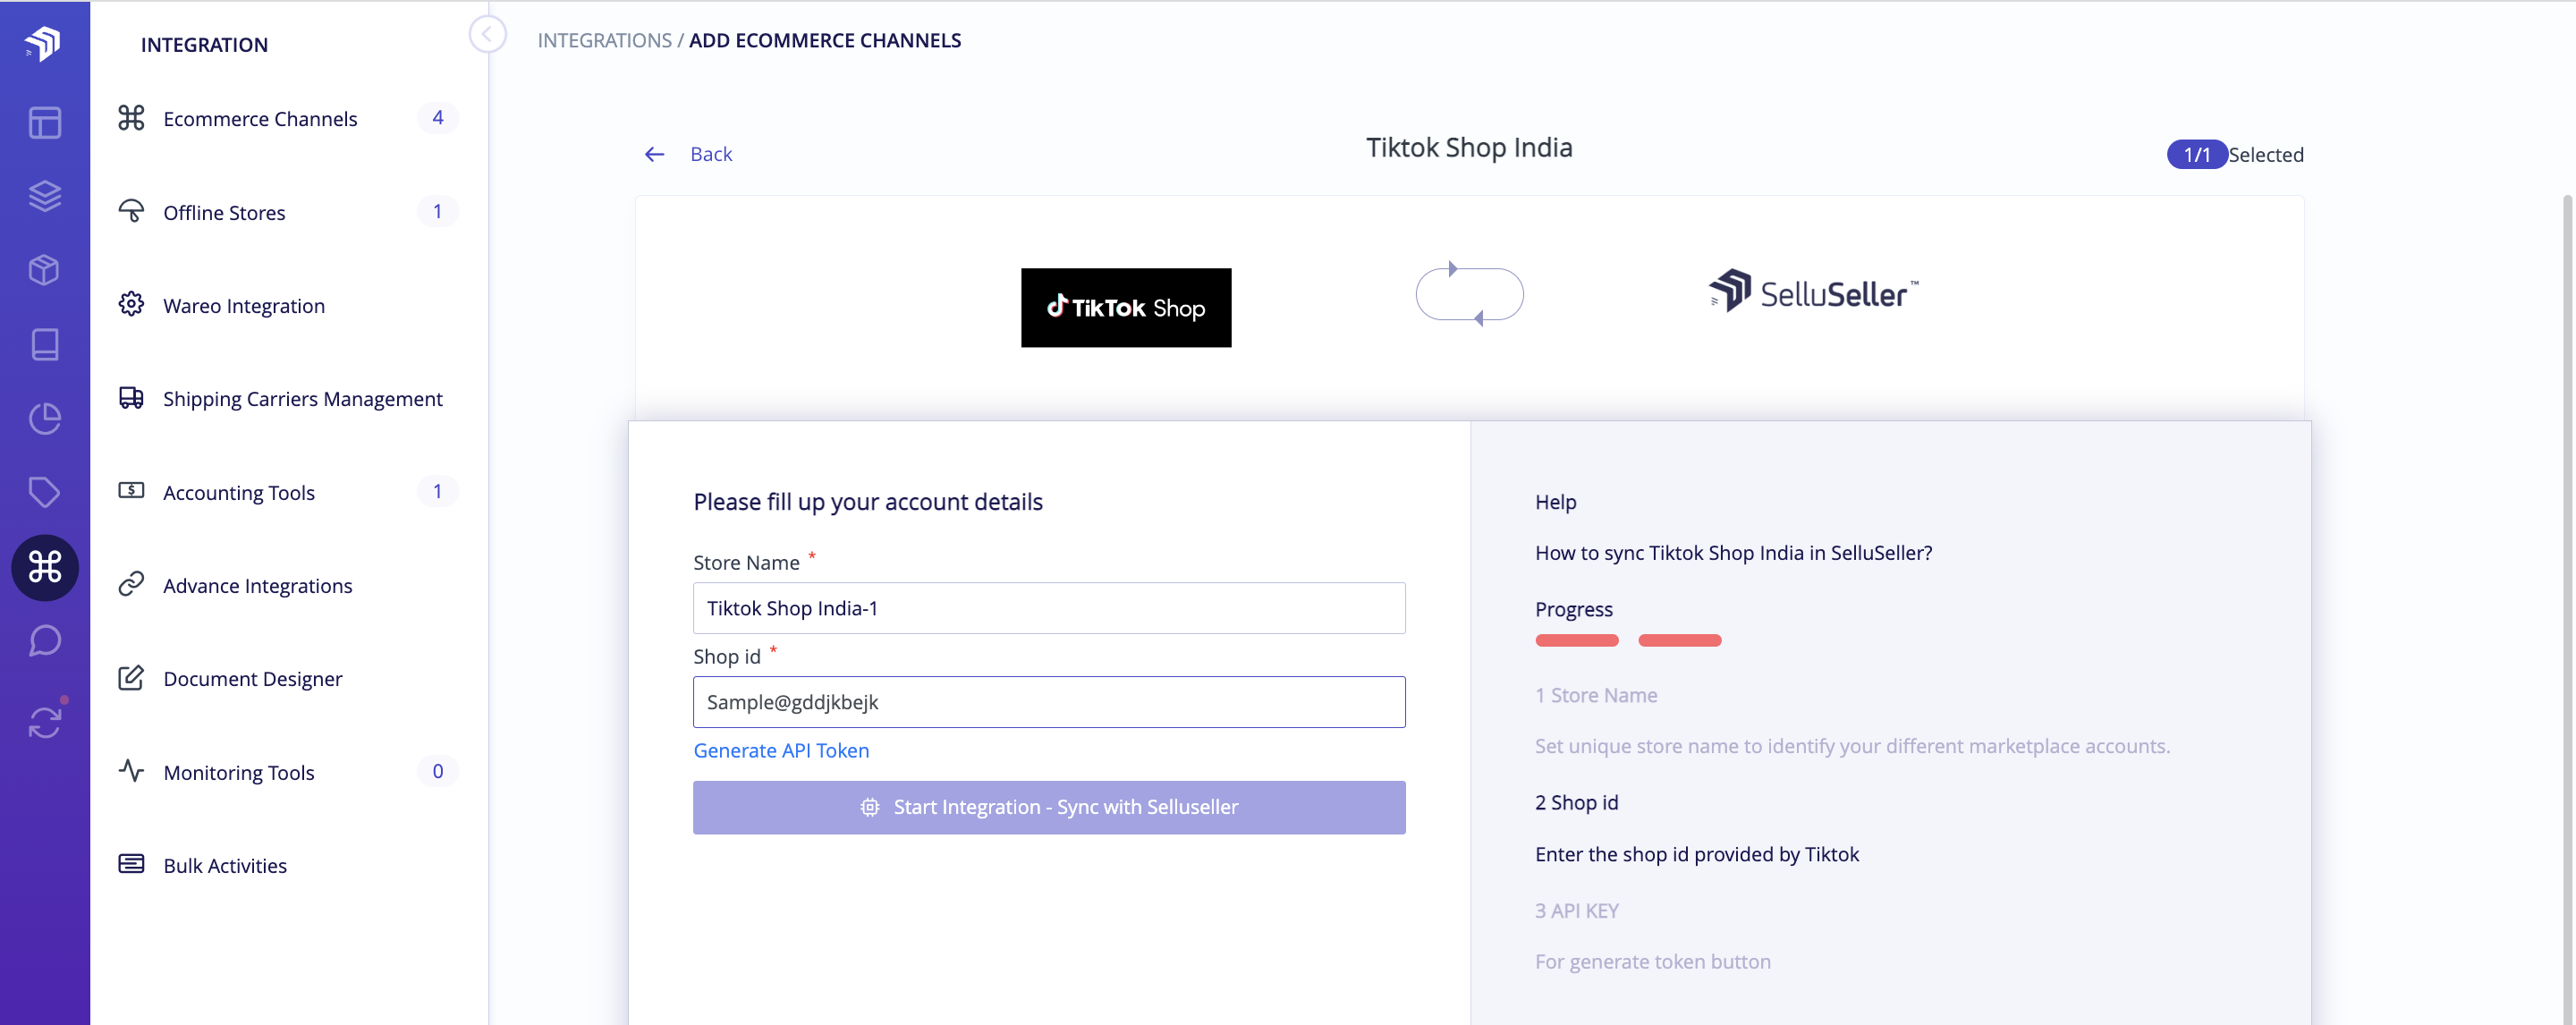
Task: Click the back arrow icon
Action: (654, 154)
